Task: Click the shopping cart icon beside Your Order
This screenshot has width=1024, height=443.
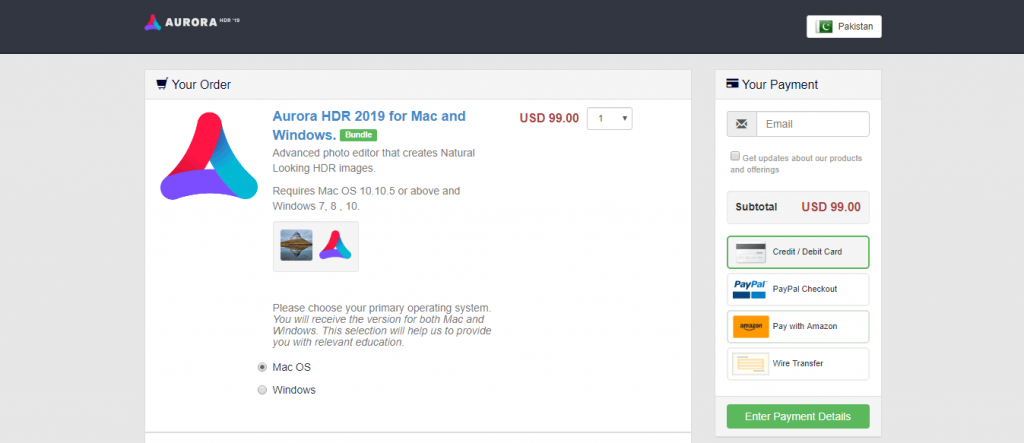Action: click(162, 84)
